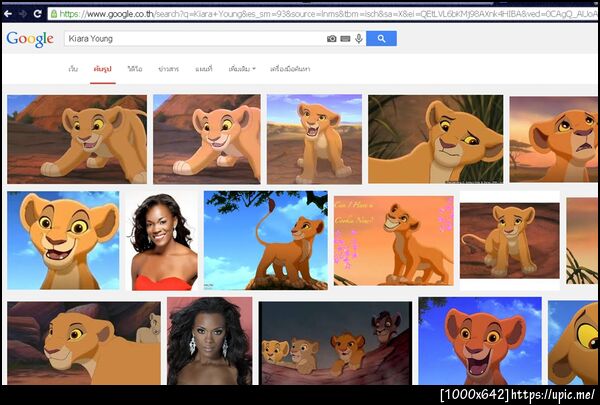
Task: Open close-up smiling cub face on blue sky
Action: [x=63, y=240]
